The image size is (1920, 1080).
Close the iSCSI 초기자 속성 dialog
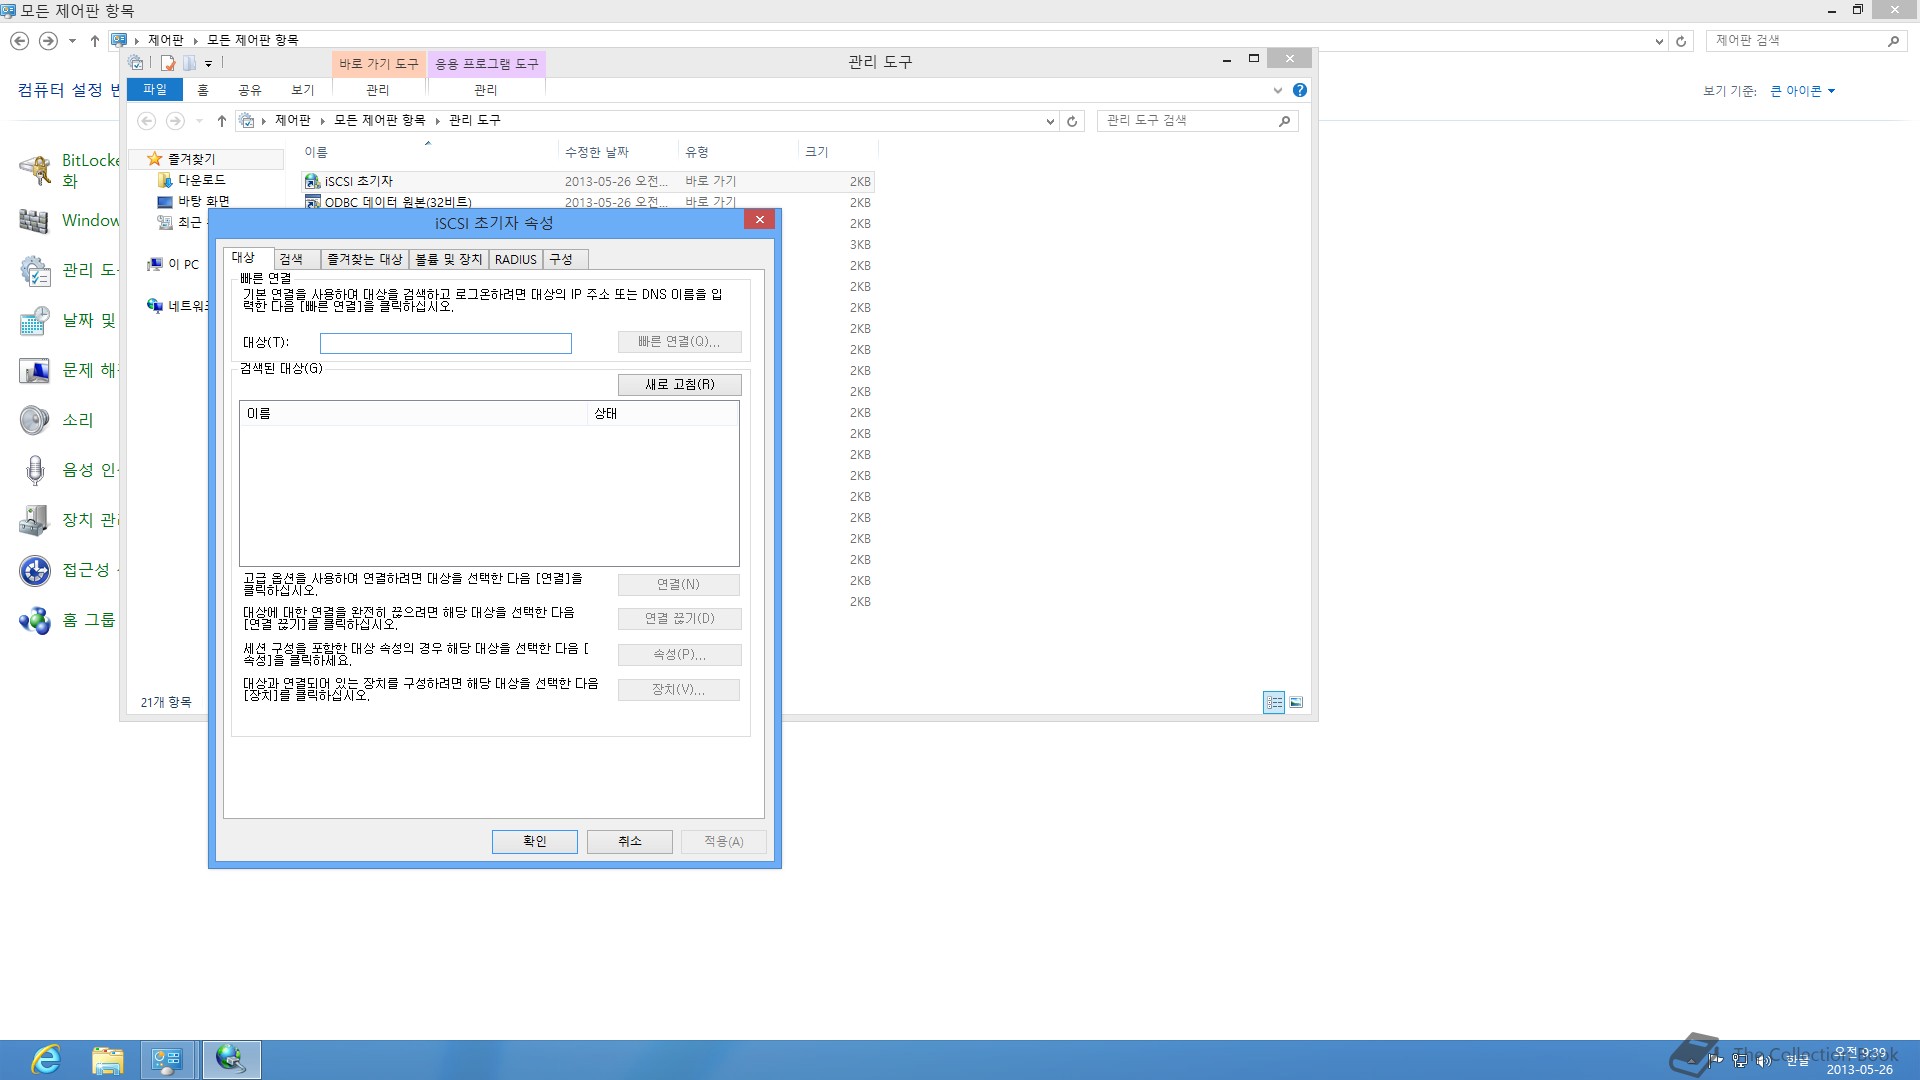click(759, 220)
